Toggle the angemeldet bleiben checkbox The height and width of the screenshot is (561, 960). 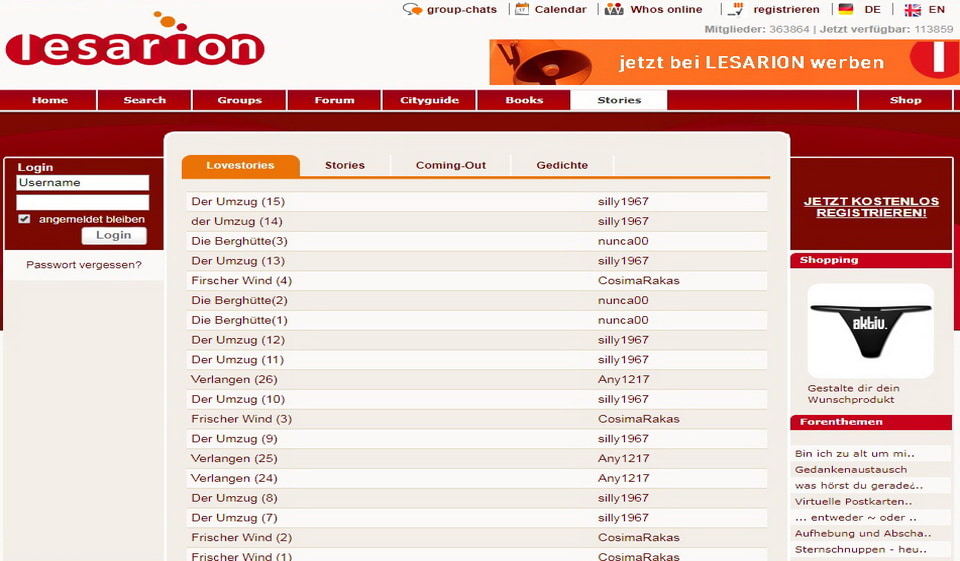[25, 219]
